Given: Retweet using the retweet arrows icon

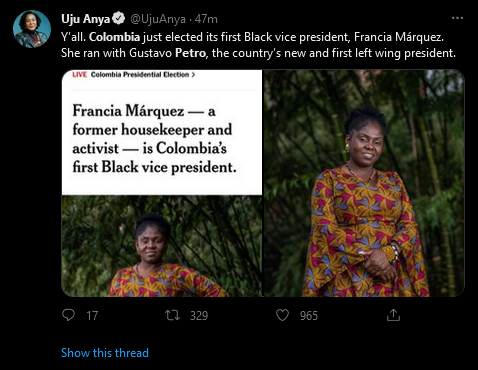Looking at the screenshot, I should [173, 315].
